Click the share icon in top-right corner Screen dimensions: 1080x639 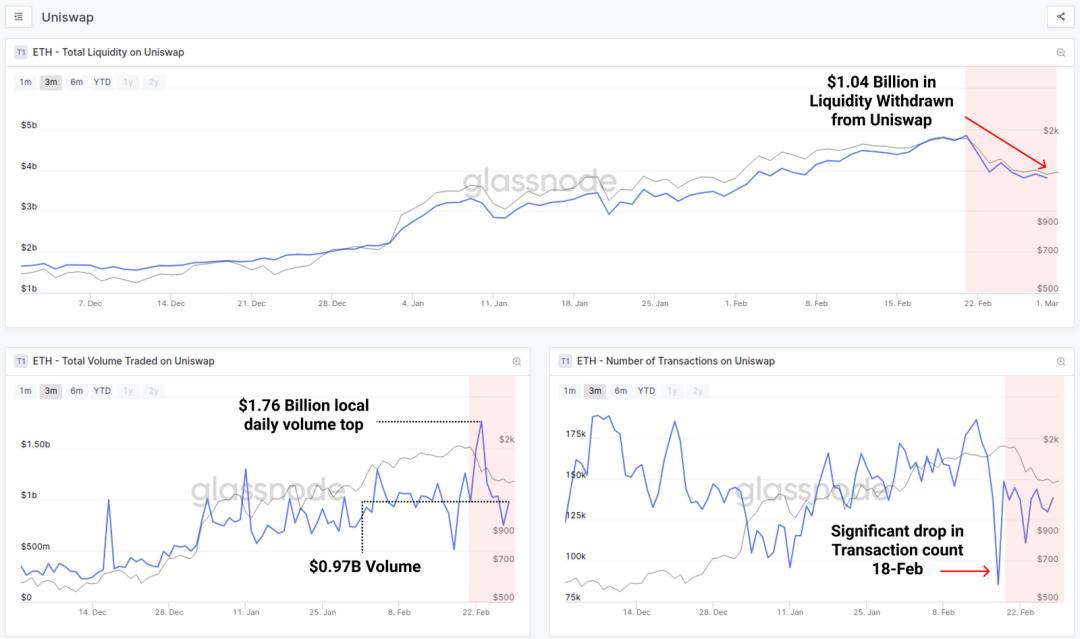1061,17
